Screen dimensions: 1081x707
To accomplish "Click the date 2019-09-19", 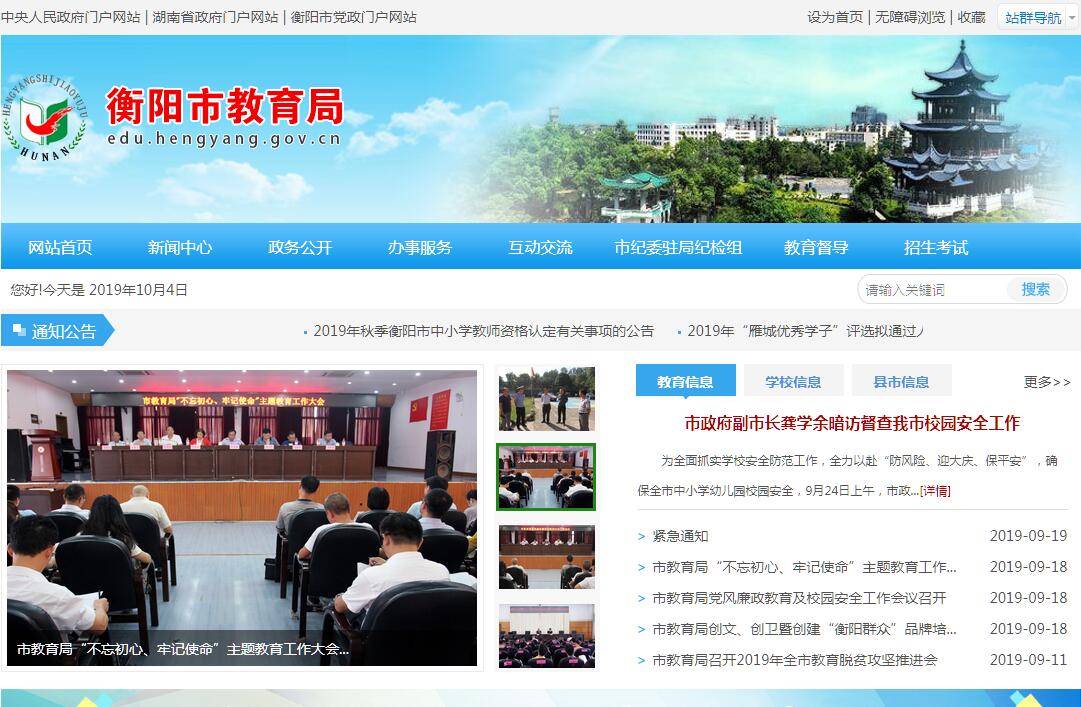I will 1029,536.
